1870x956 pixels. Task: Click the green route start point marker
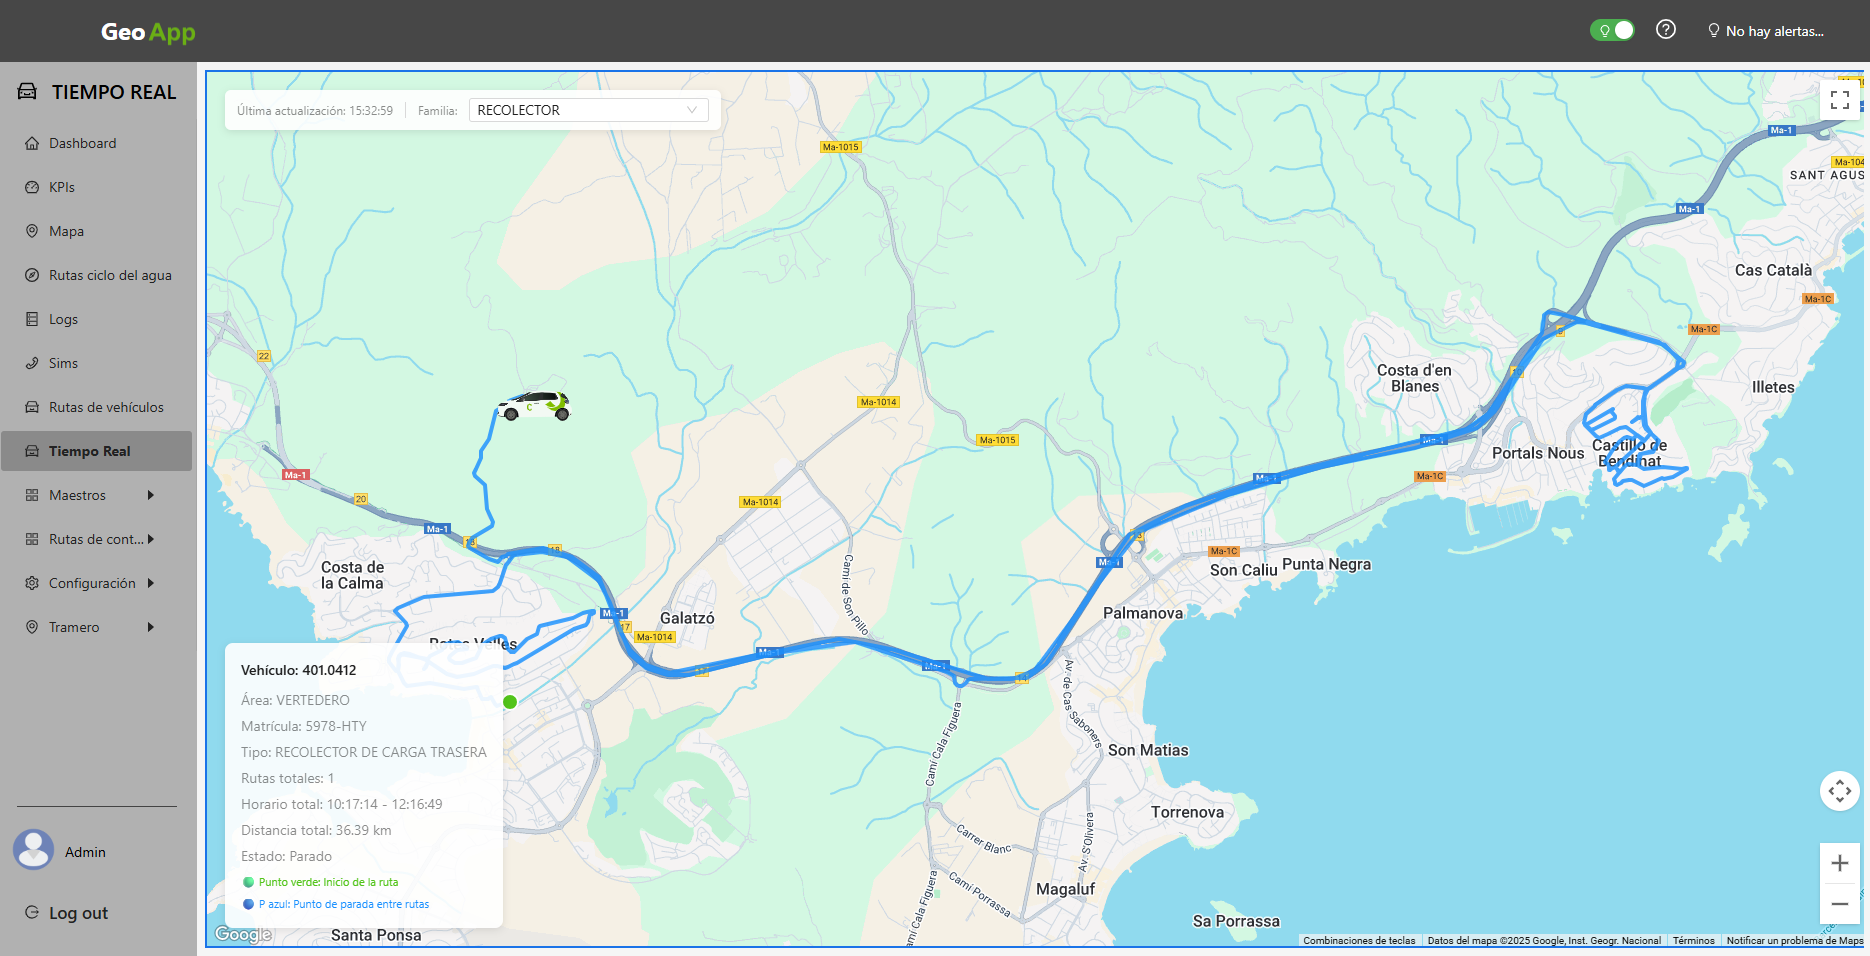coord(510,702)
